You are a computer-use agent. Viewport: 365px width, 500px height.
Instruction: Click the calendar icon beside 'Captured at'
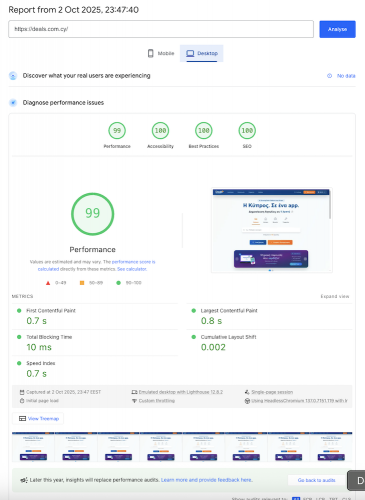(x=22, y=392)
